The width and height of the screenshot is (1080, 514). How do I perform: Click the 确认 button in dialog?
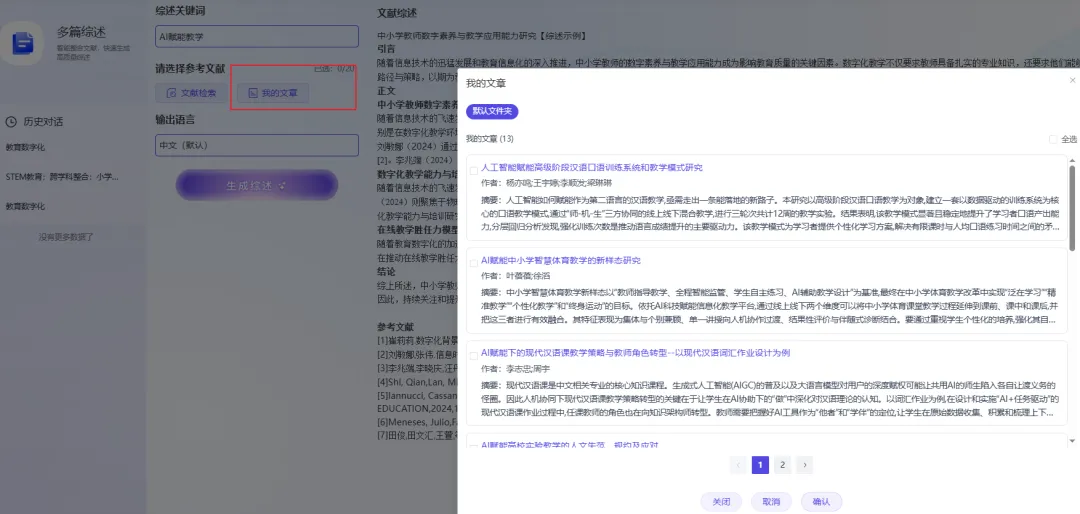point(821,502)
